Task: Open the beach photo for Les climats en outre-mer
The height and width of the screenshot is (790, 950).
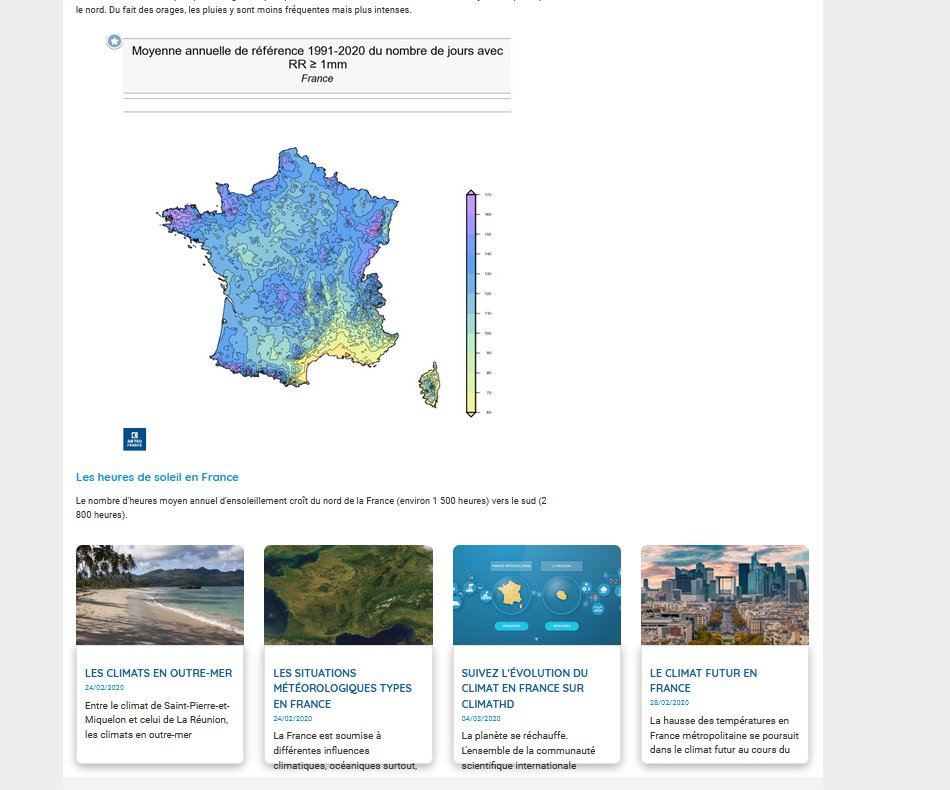Action: click(x=160, y=595)
